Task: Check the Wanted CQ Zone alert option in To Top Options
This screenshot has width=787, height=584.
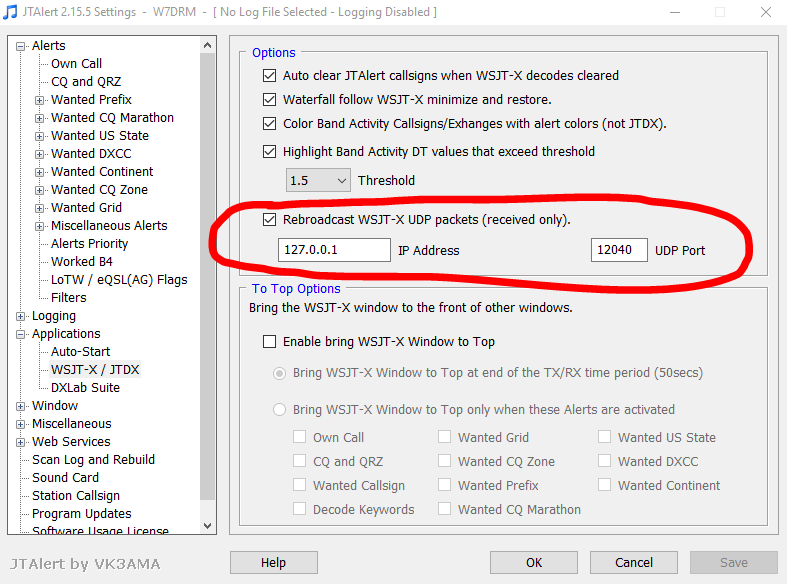Action: pos(444,461)
